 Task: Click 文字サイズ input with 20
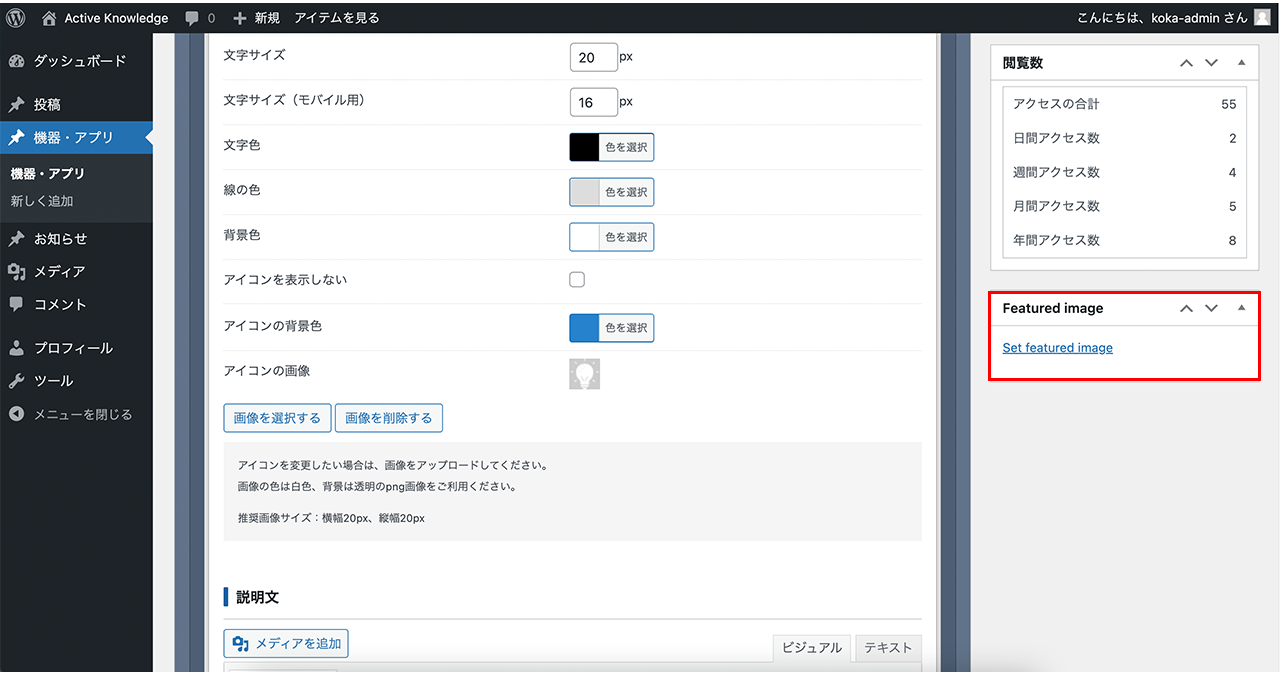point(594,57)
